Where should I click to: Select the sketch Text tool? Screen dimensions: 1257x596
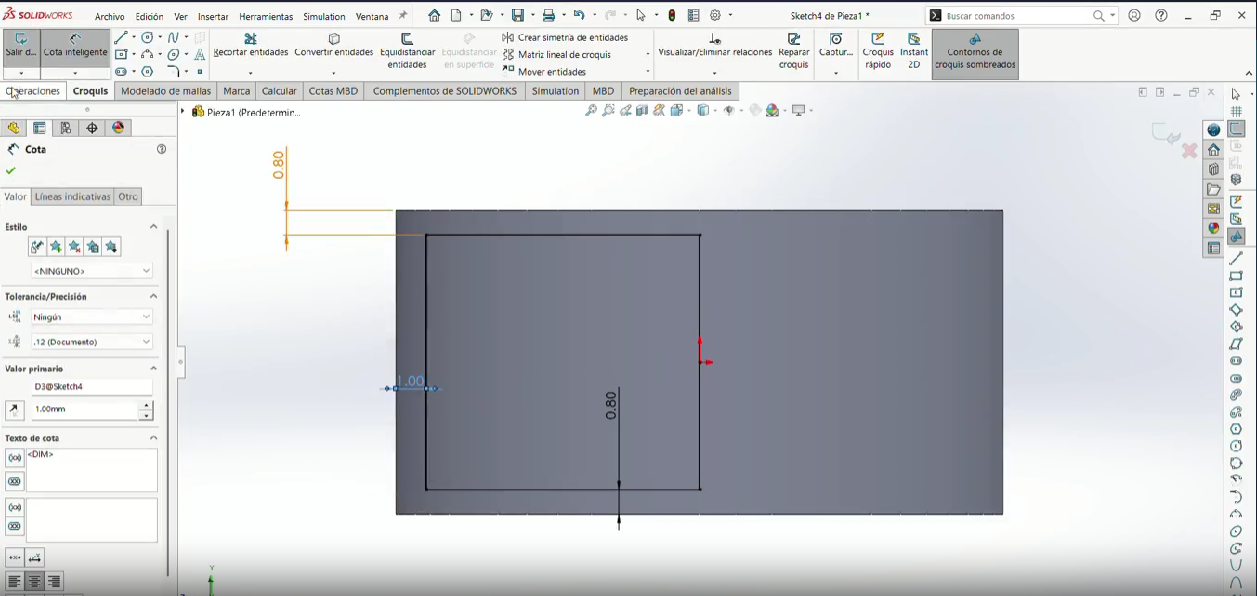tap(199, 55)
